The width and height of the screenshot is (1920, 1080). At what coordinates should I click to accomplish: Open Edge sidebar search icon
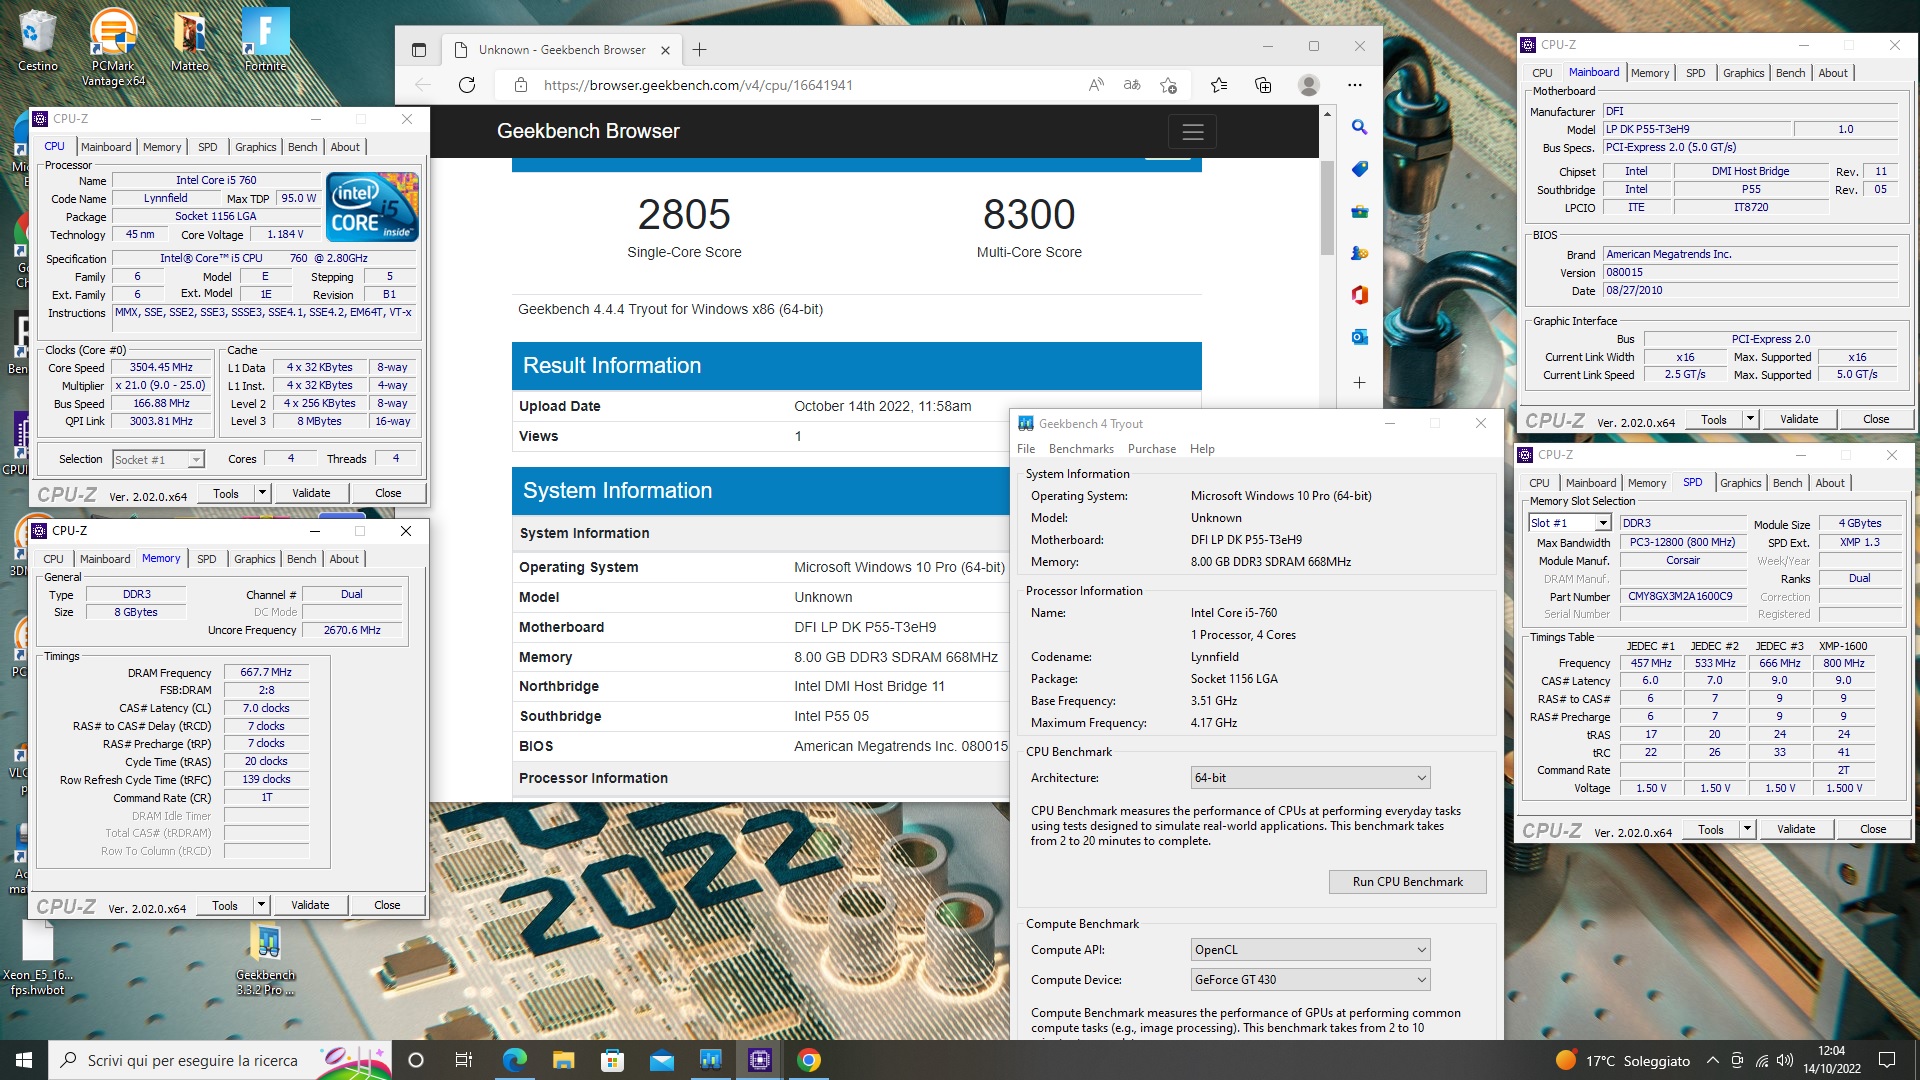(1359, 127)
